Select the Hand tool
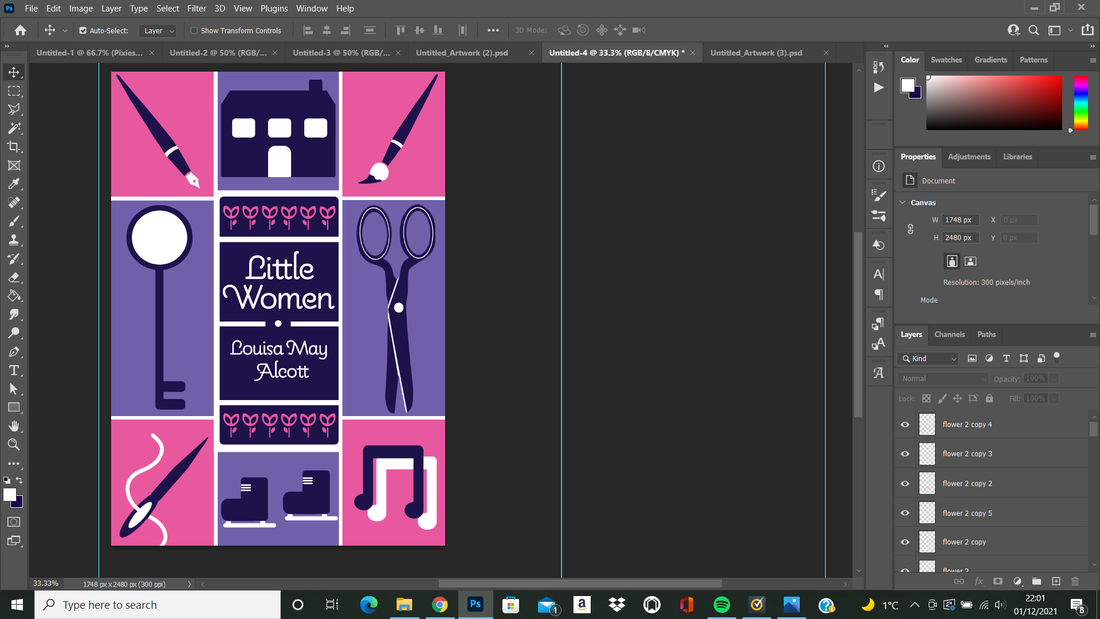Image resolution: width=1100 pixels, height=619 pixels. point(14,426)
